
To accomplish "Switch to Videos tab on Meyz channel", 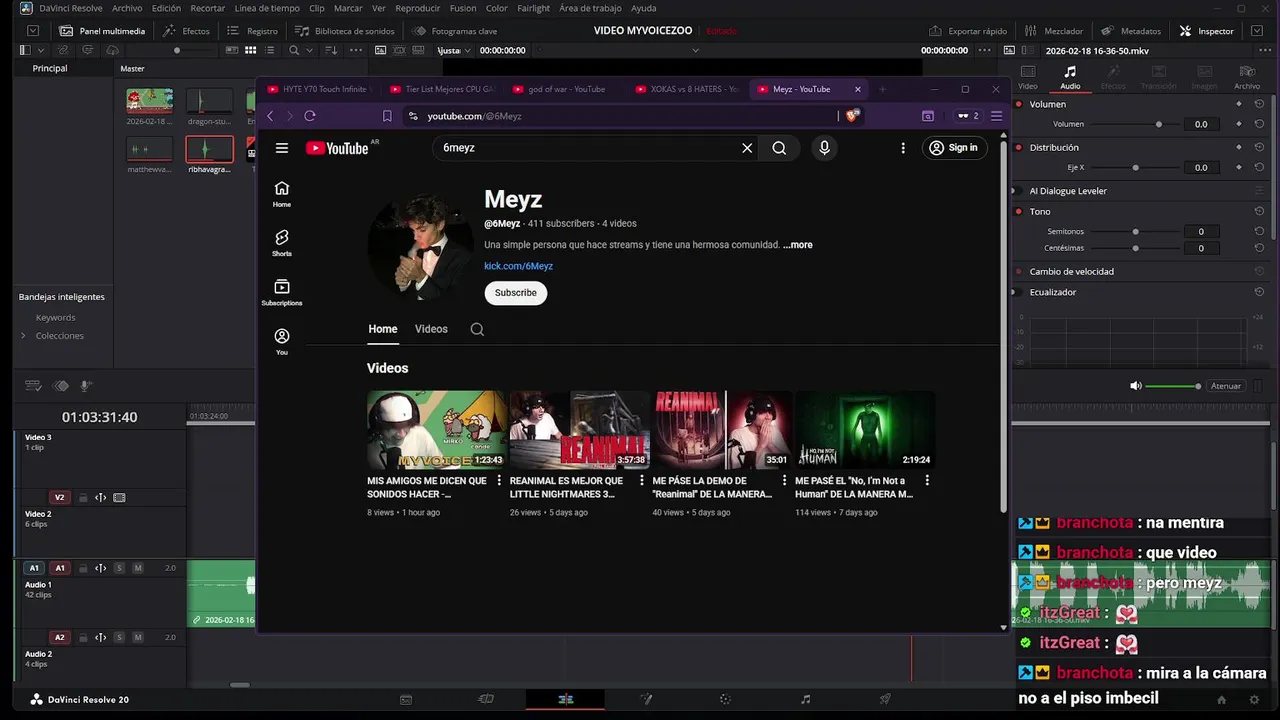I will [x=431, y=329].
